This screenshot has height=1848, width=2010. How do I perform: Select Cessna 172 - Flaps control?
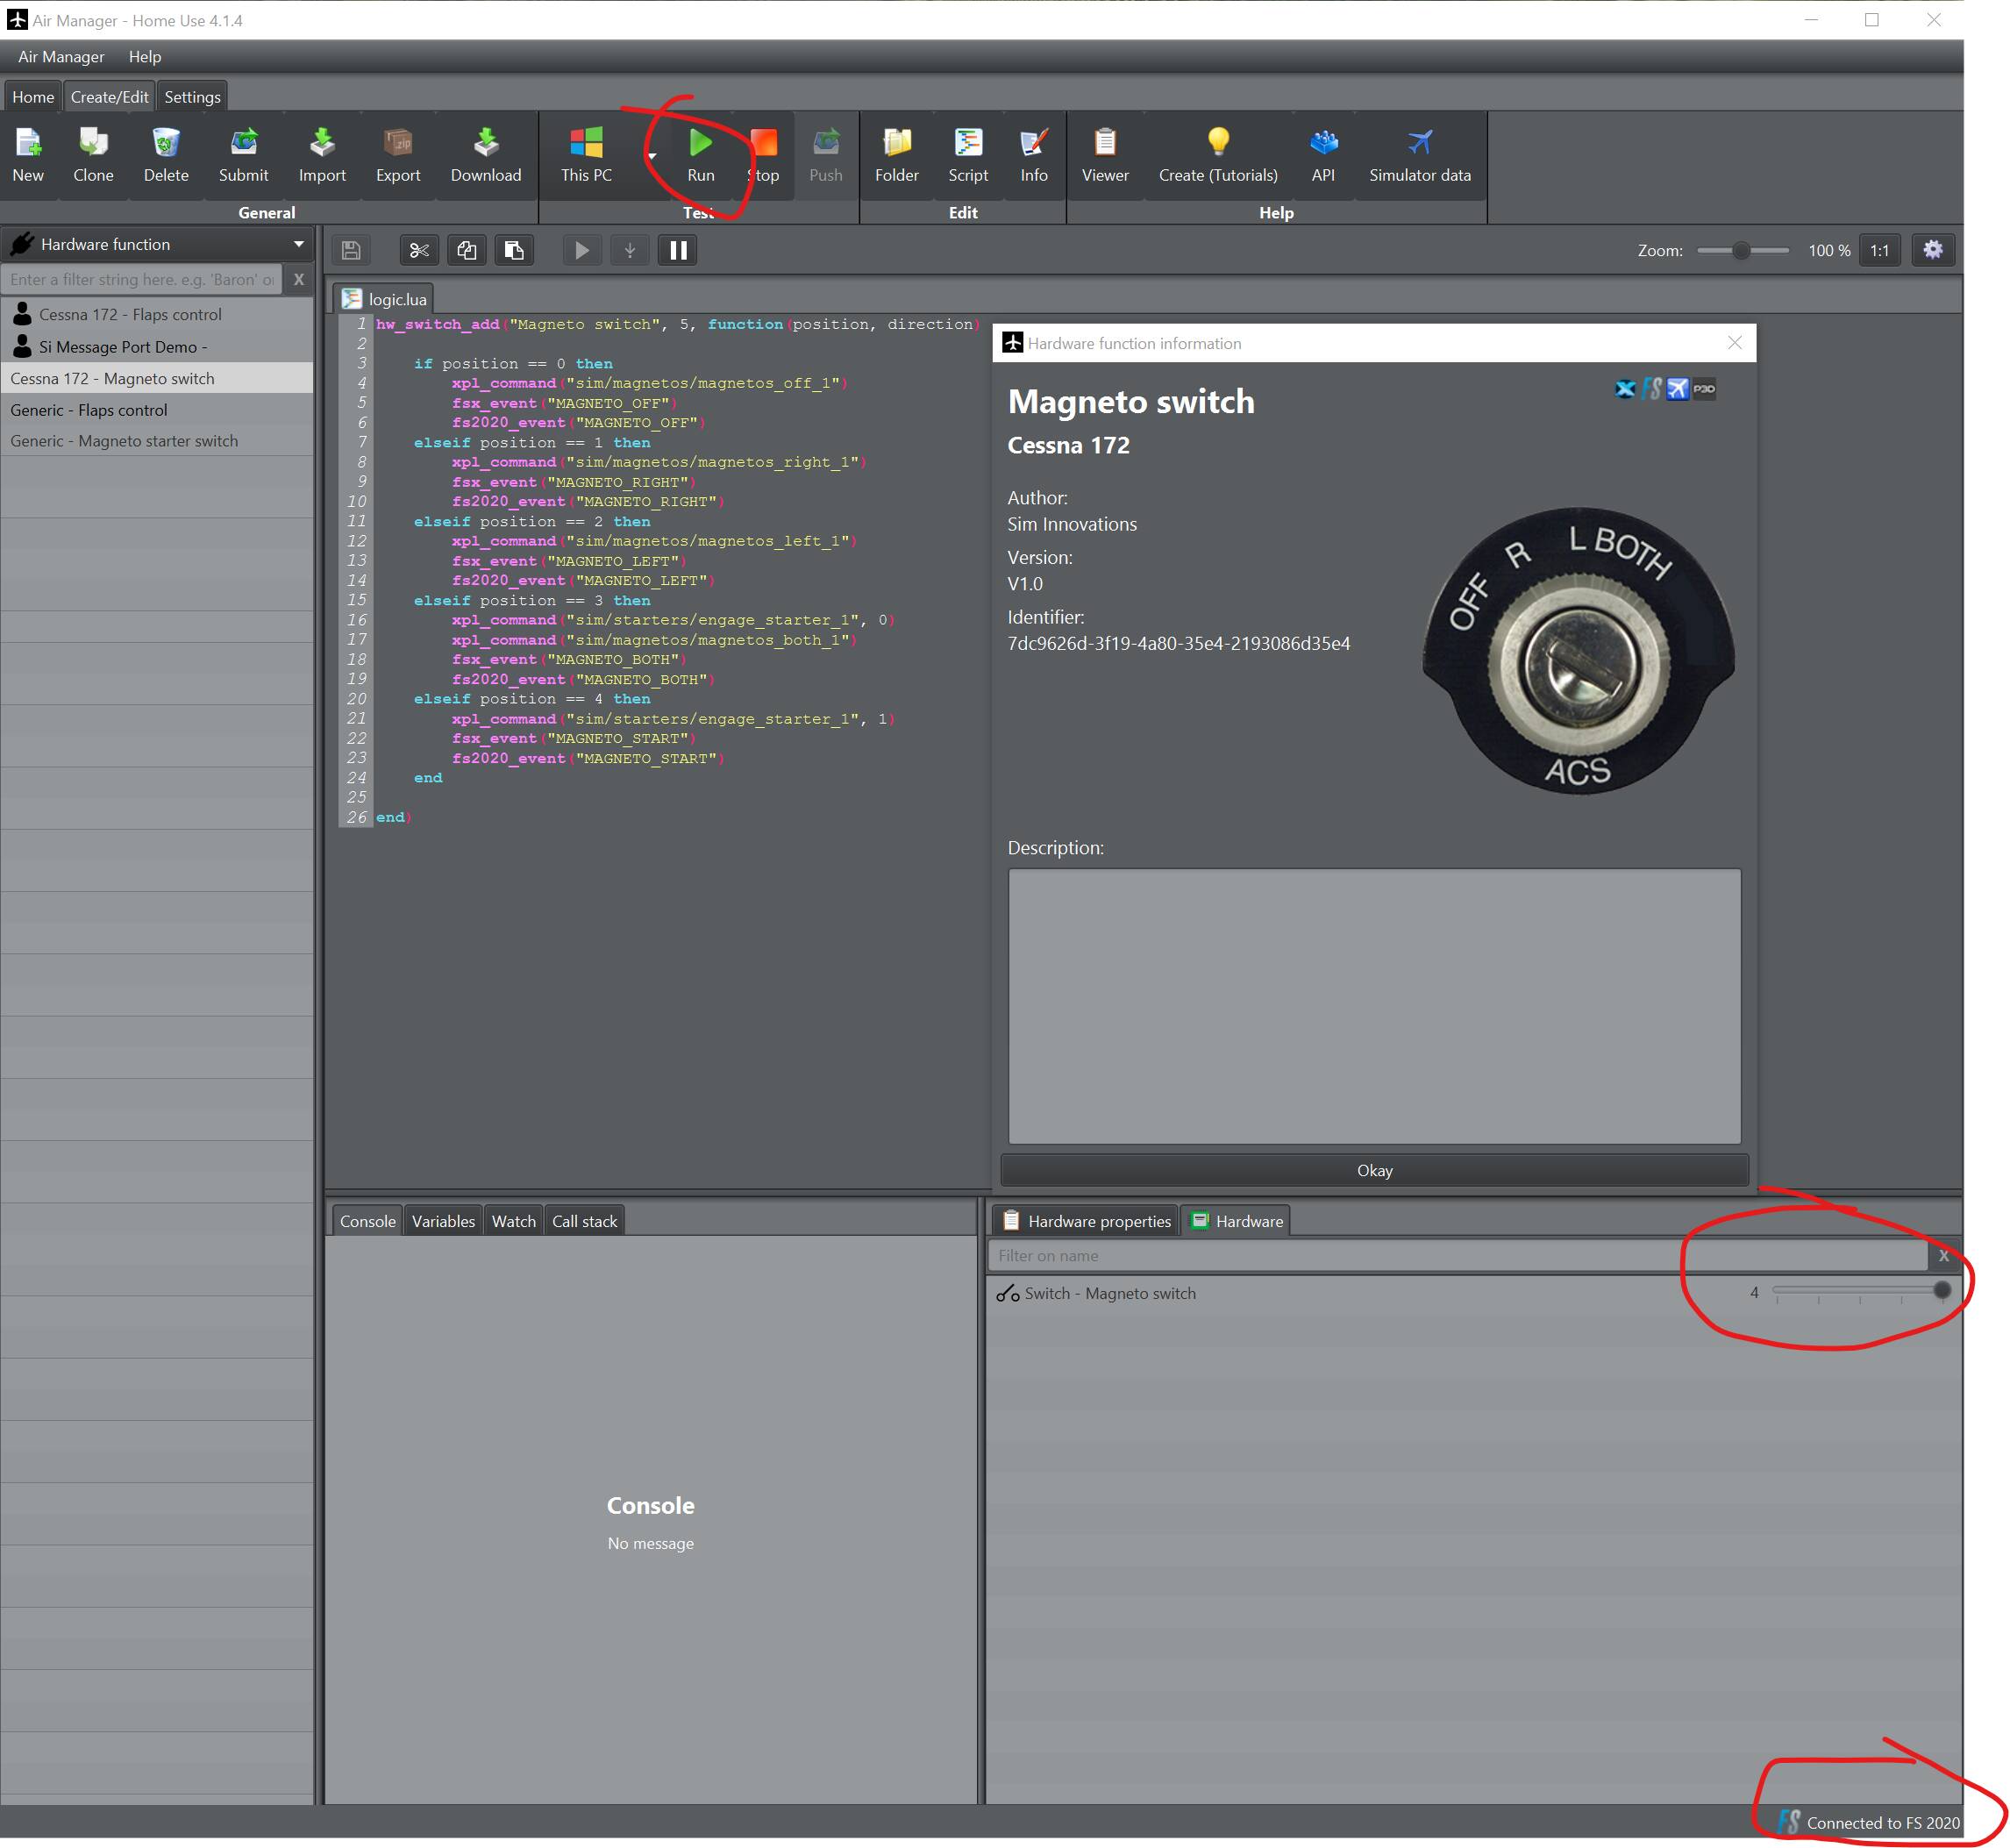(x=157, y=315)
